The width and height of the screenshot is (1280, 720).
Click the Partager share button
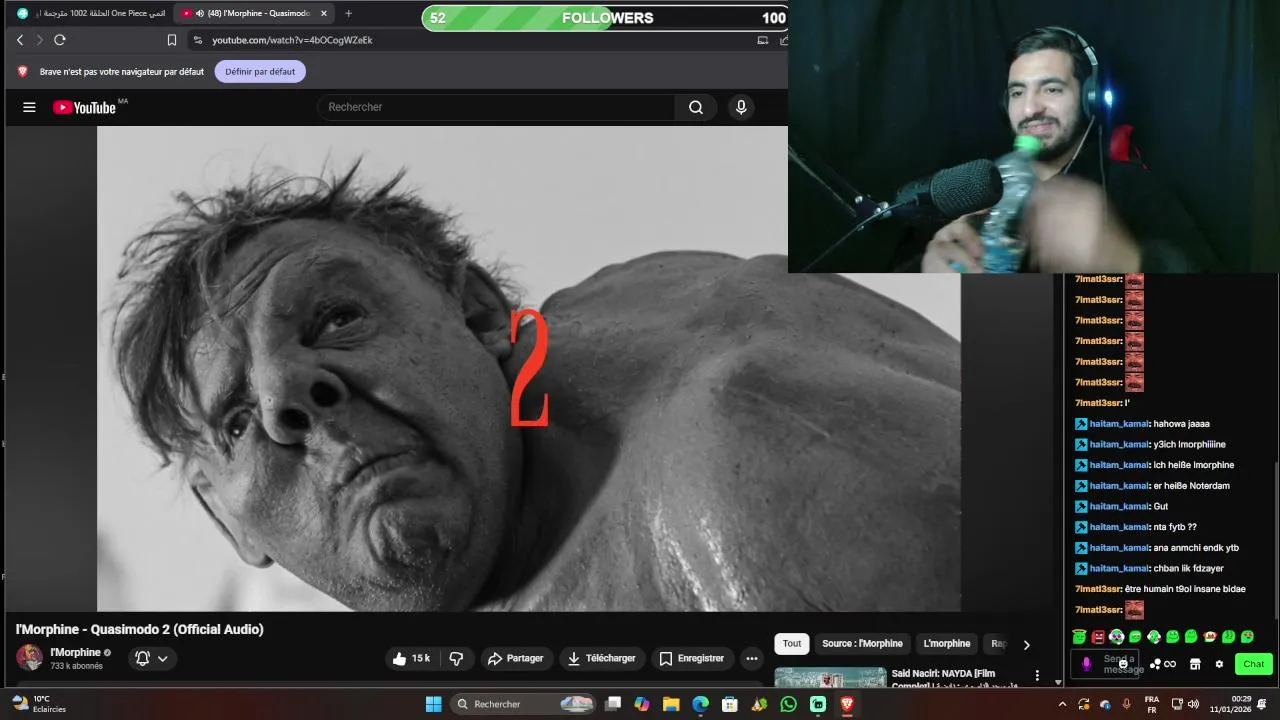click(515, 658)
